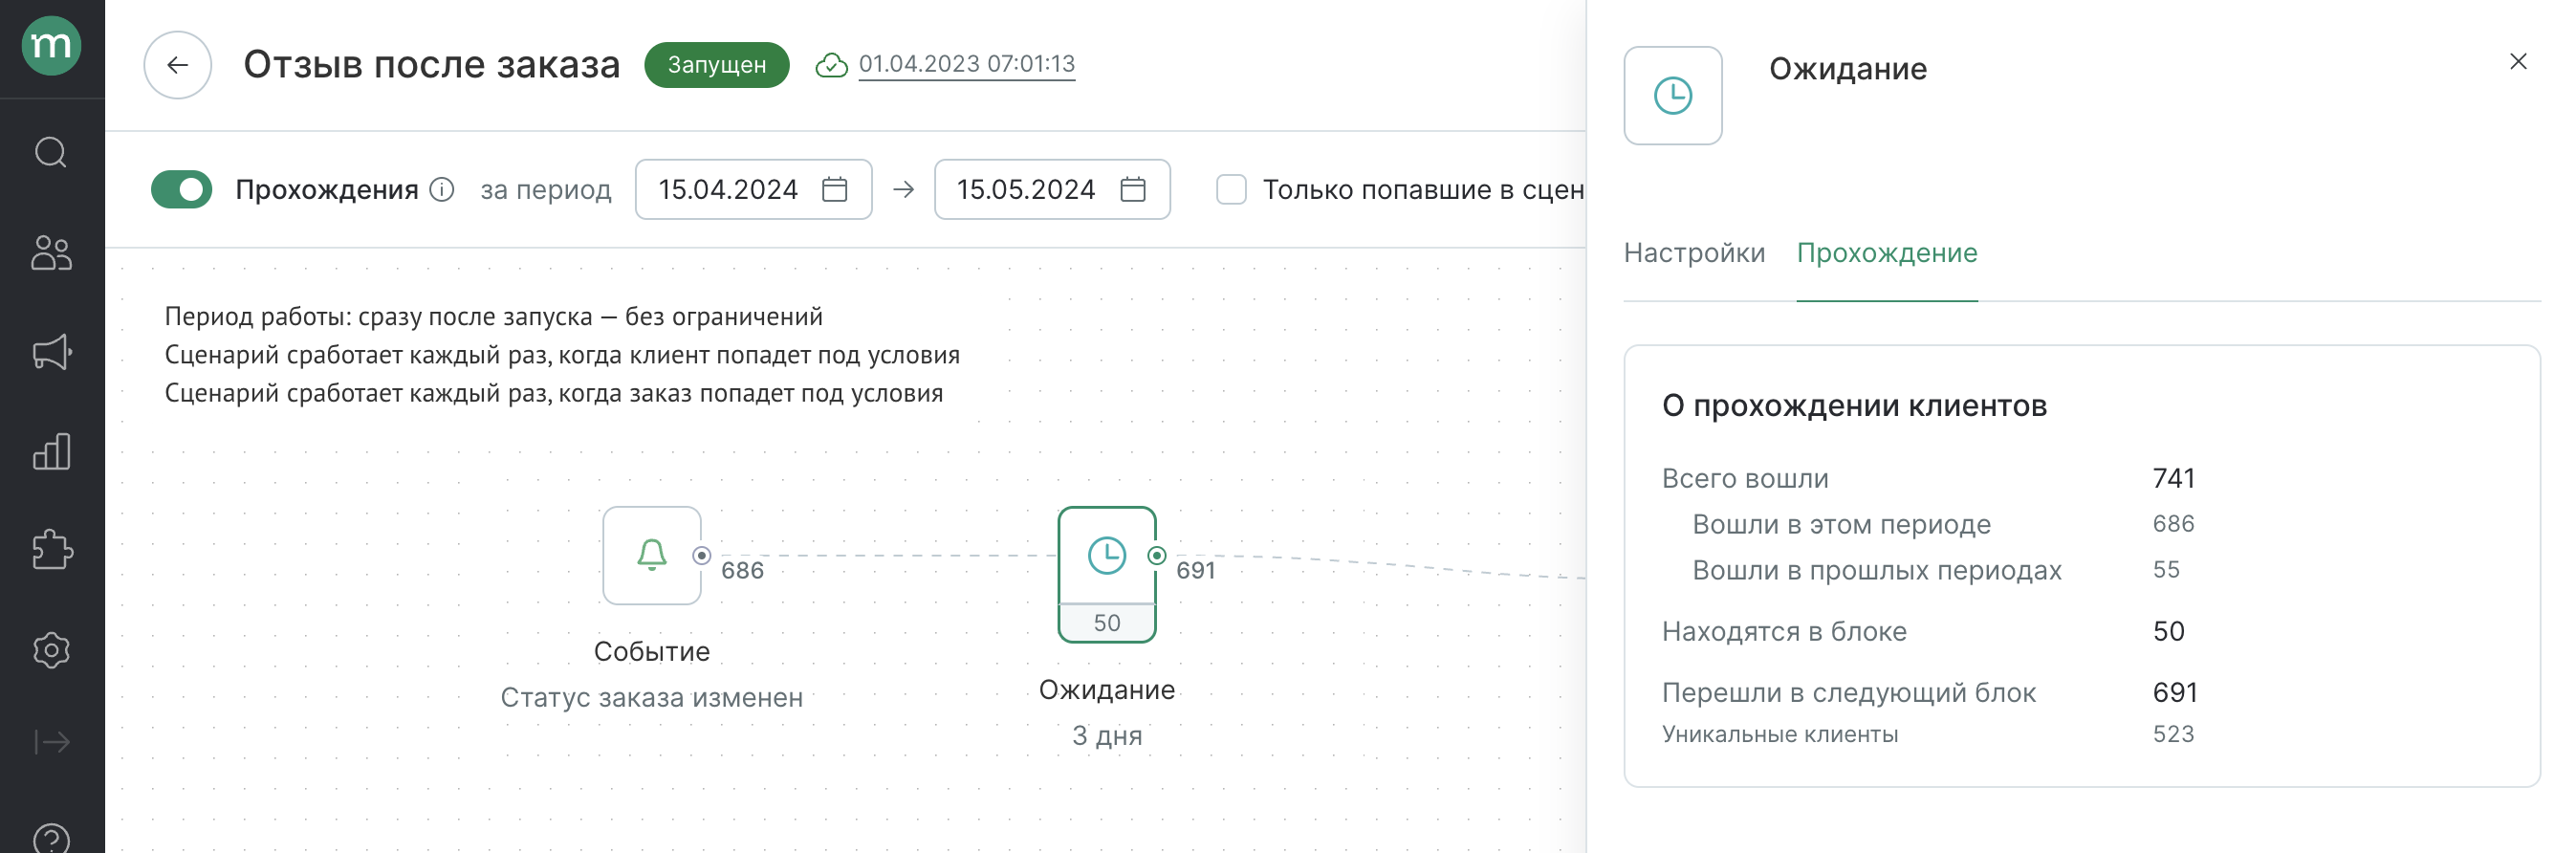Click the start date field 15.04.2024
Viewport: 2576px width, 853px height.
tap(753, 189)
